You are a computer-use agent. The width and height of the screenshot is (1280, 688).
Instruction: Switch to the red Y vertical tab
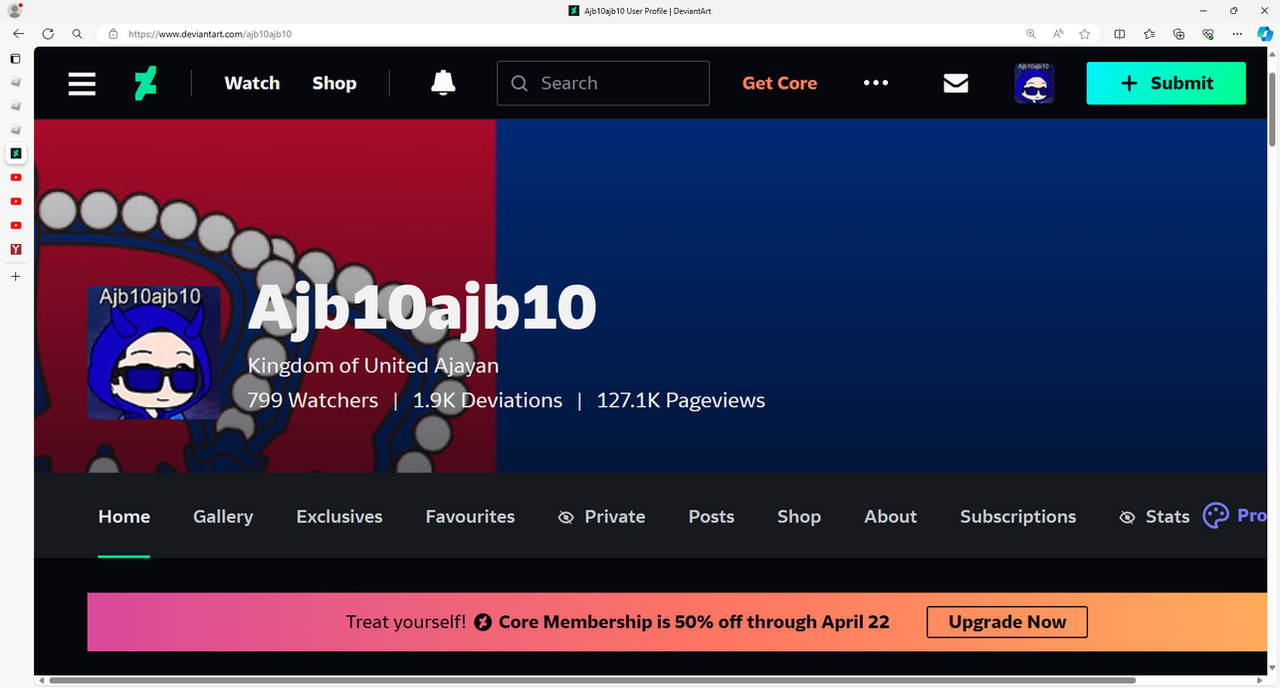[15, 249]
